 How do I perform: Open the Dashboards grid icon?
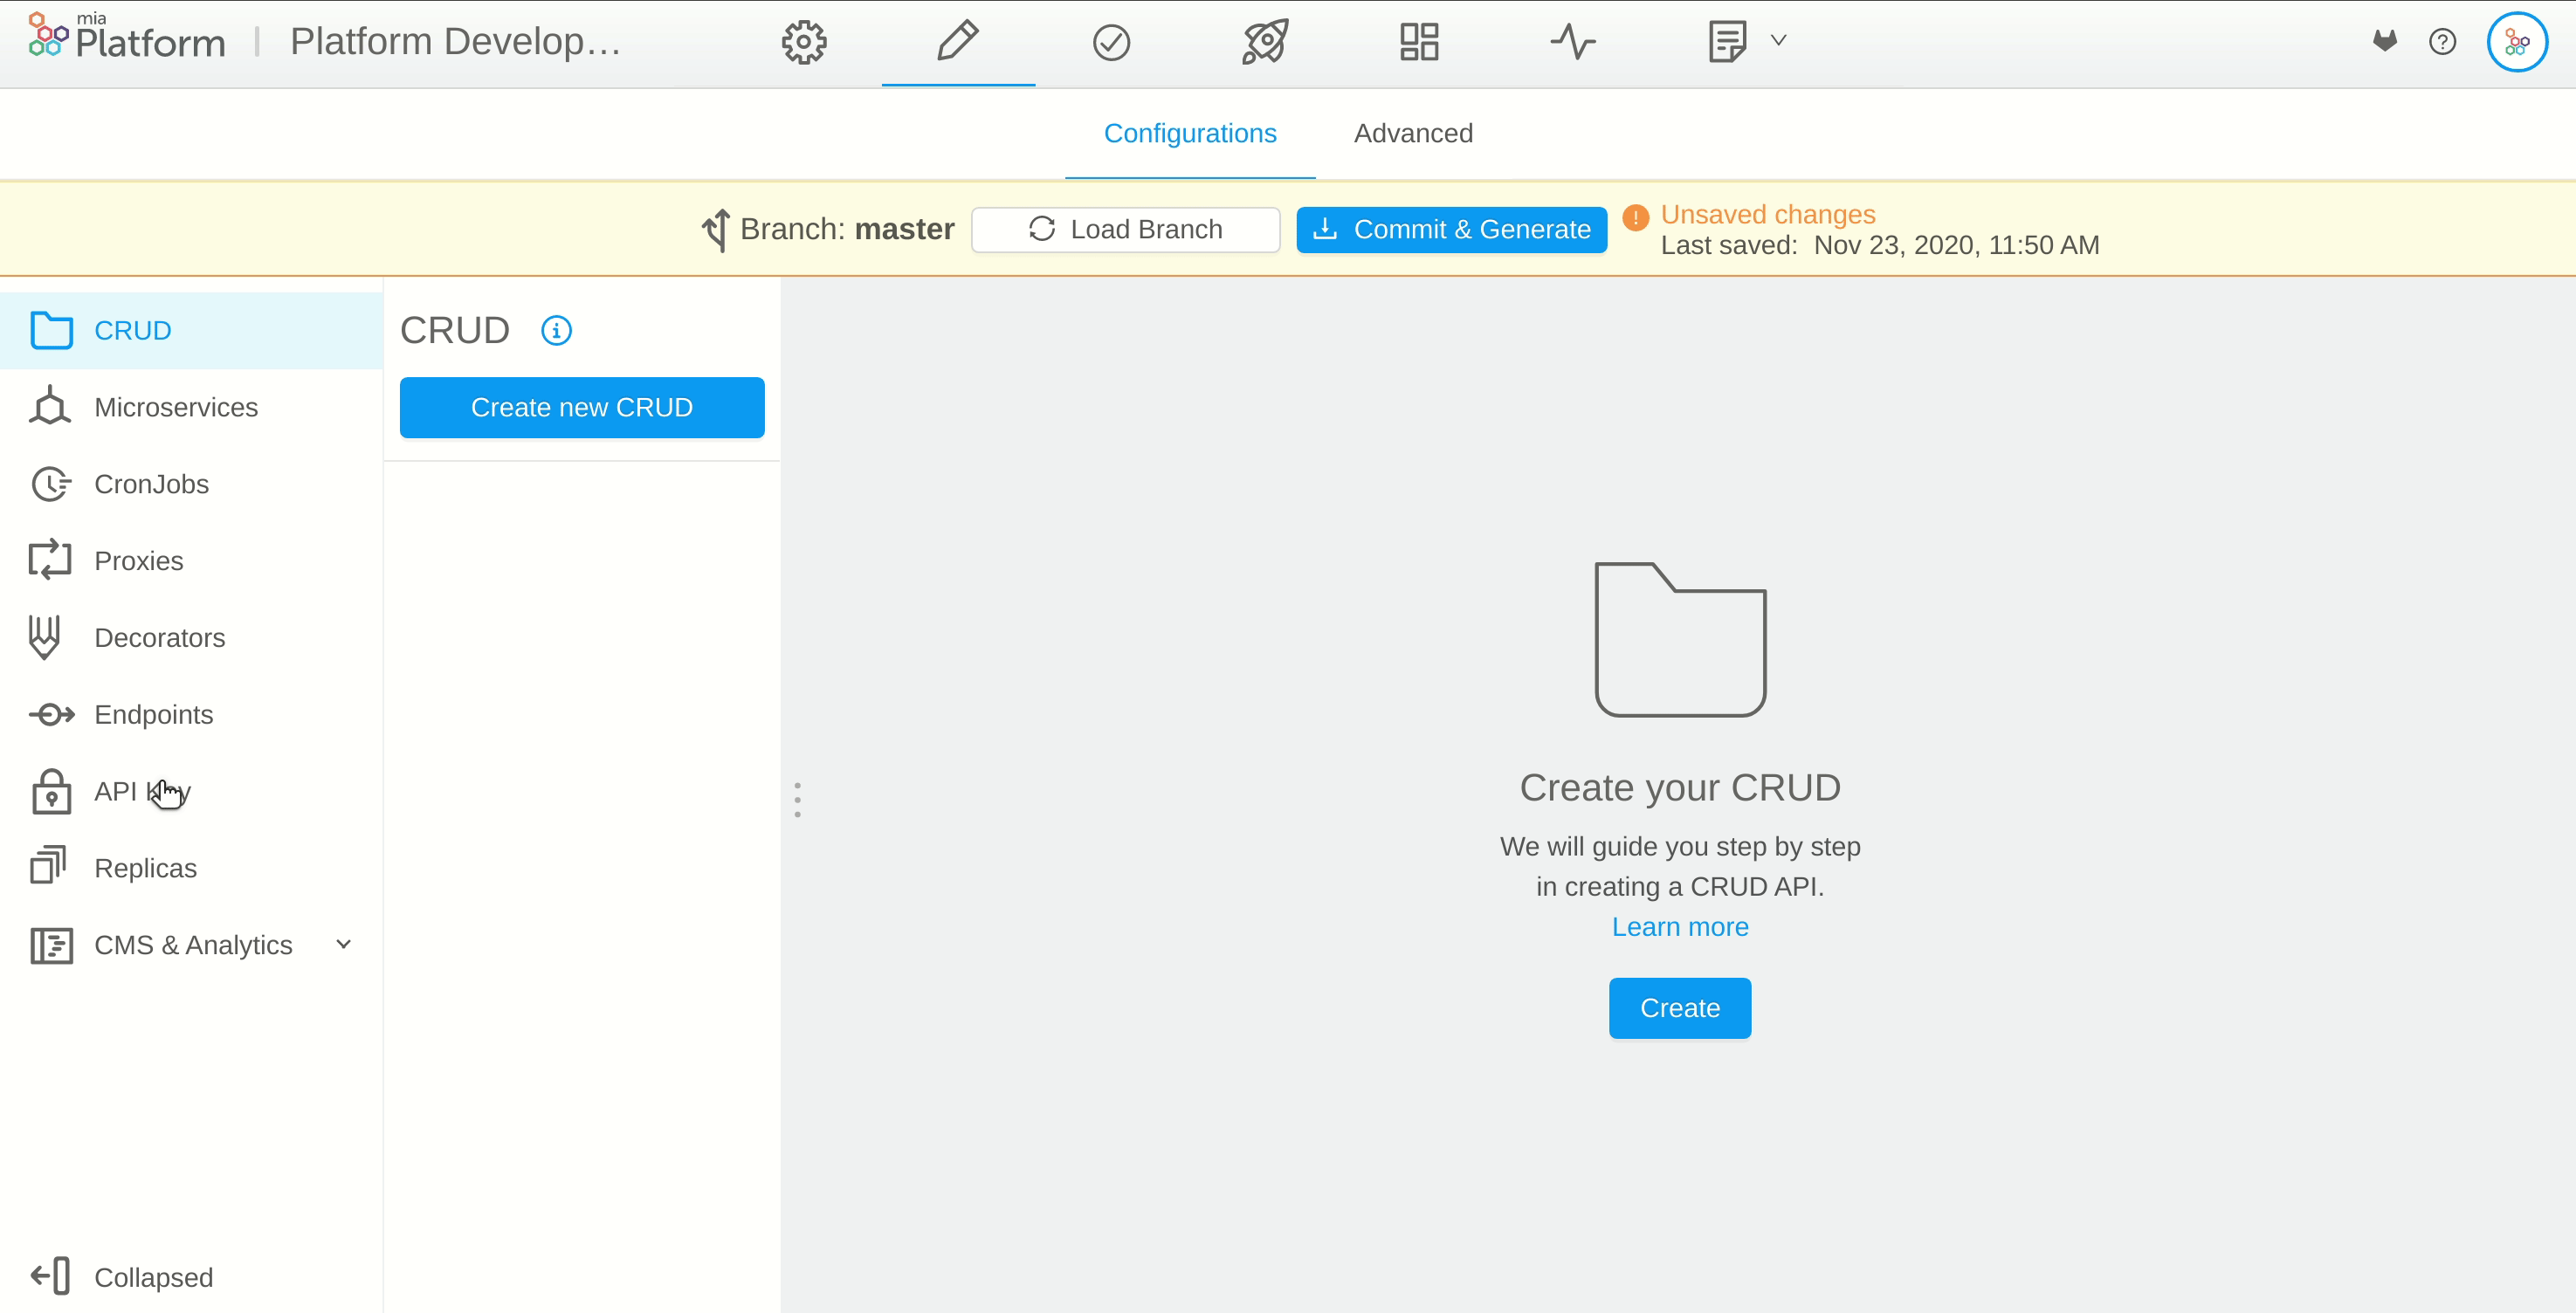point(1417,42)
